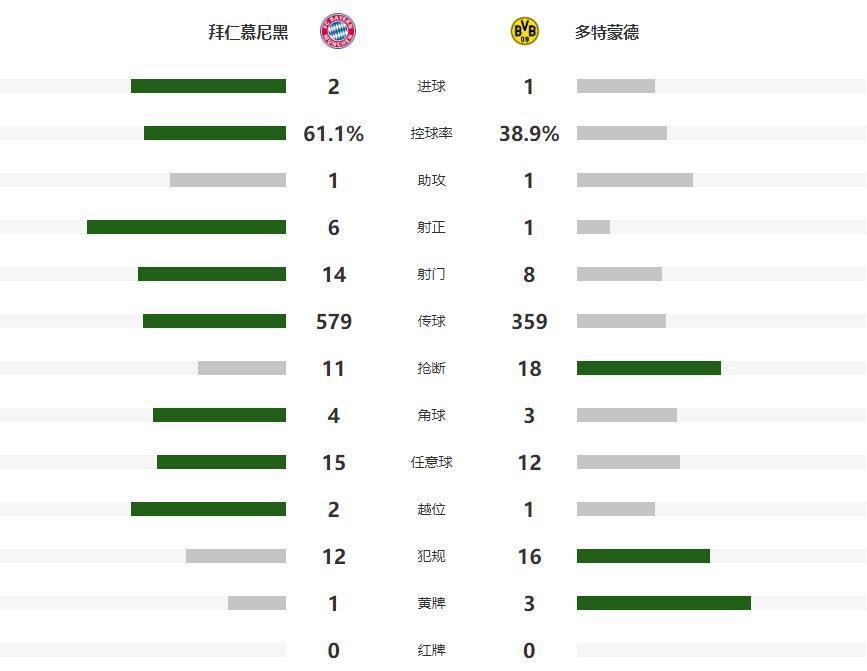Click Dortmund's 359 passes value
This screenshot has height=671, width=867.
coord(529,321)
